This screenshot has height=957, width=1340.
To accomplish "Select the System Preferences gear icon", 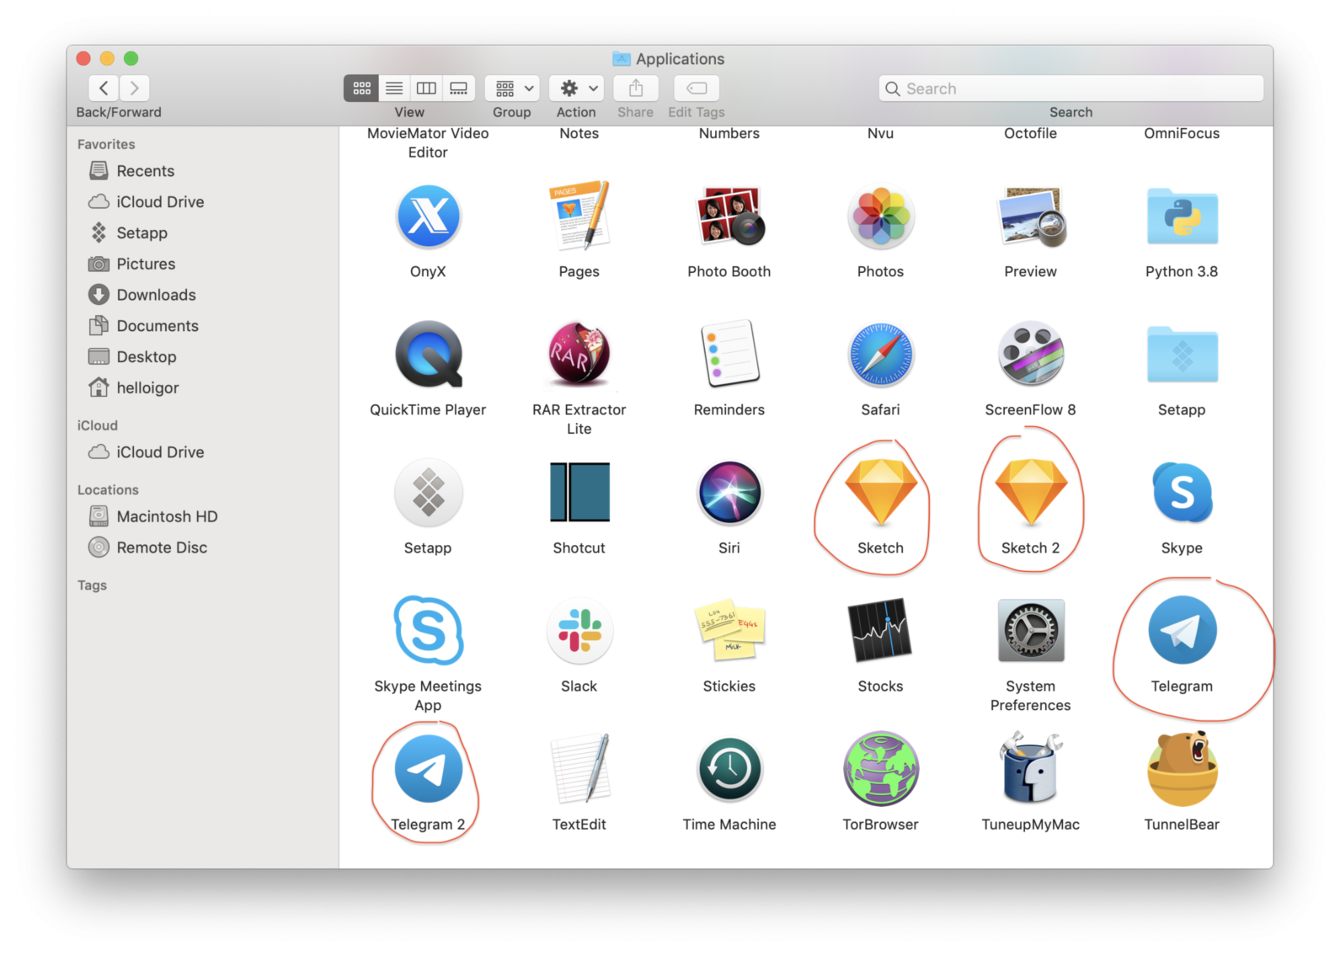I will click(x=1031, y=630).
